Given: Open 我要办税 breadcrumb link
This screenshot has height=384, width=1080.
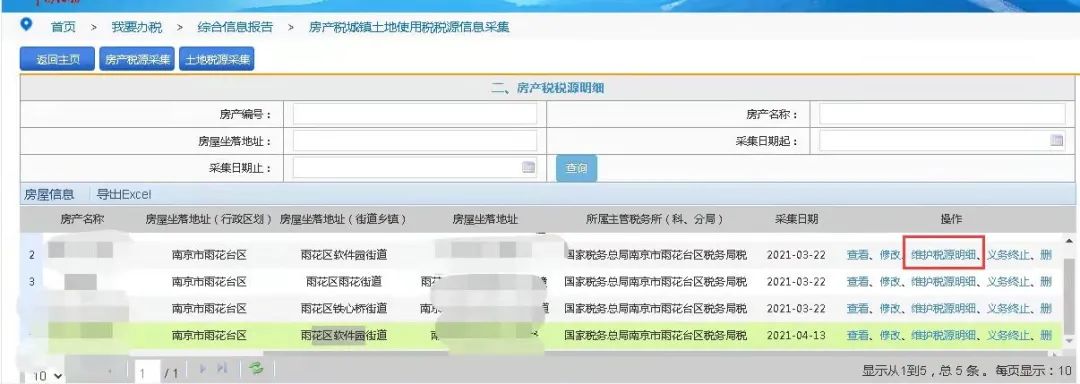Looking at the screenshot, I should point(136,28).
